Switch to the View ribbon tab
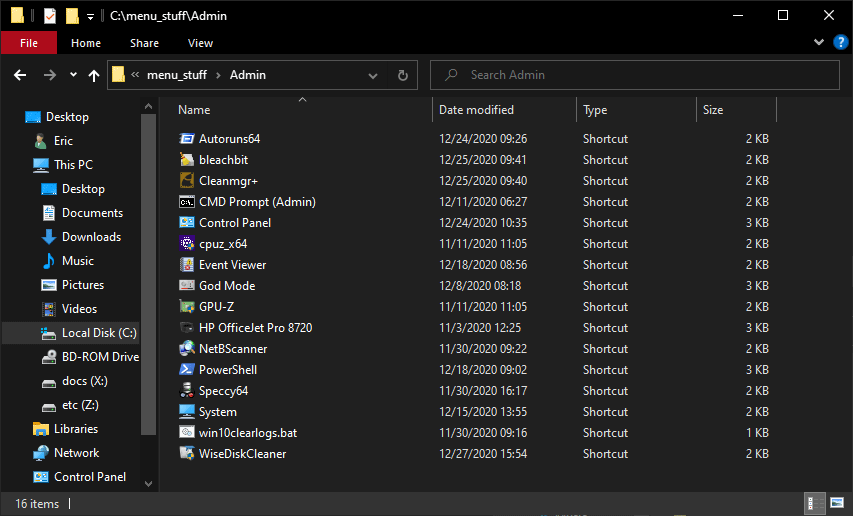Screen dimensions: 853x516 coord(200,43)
